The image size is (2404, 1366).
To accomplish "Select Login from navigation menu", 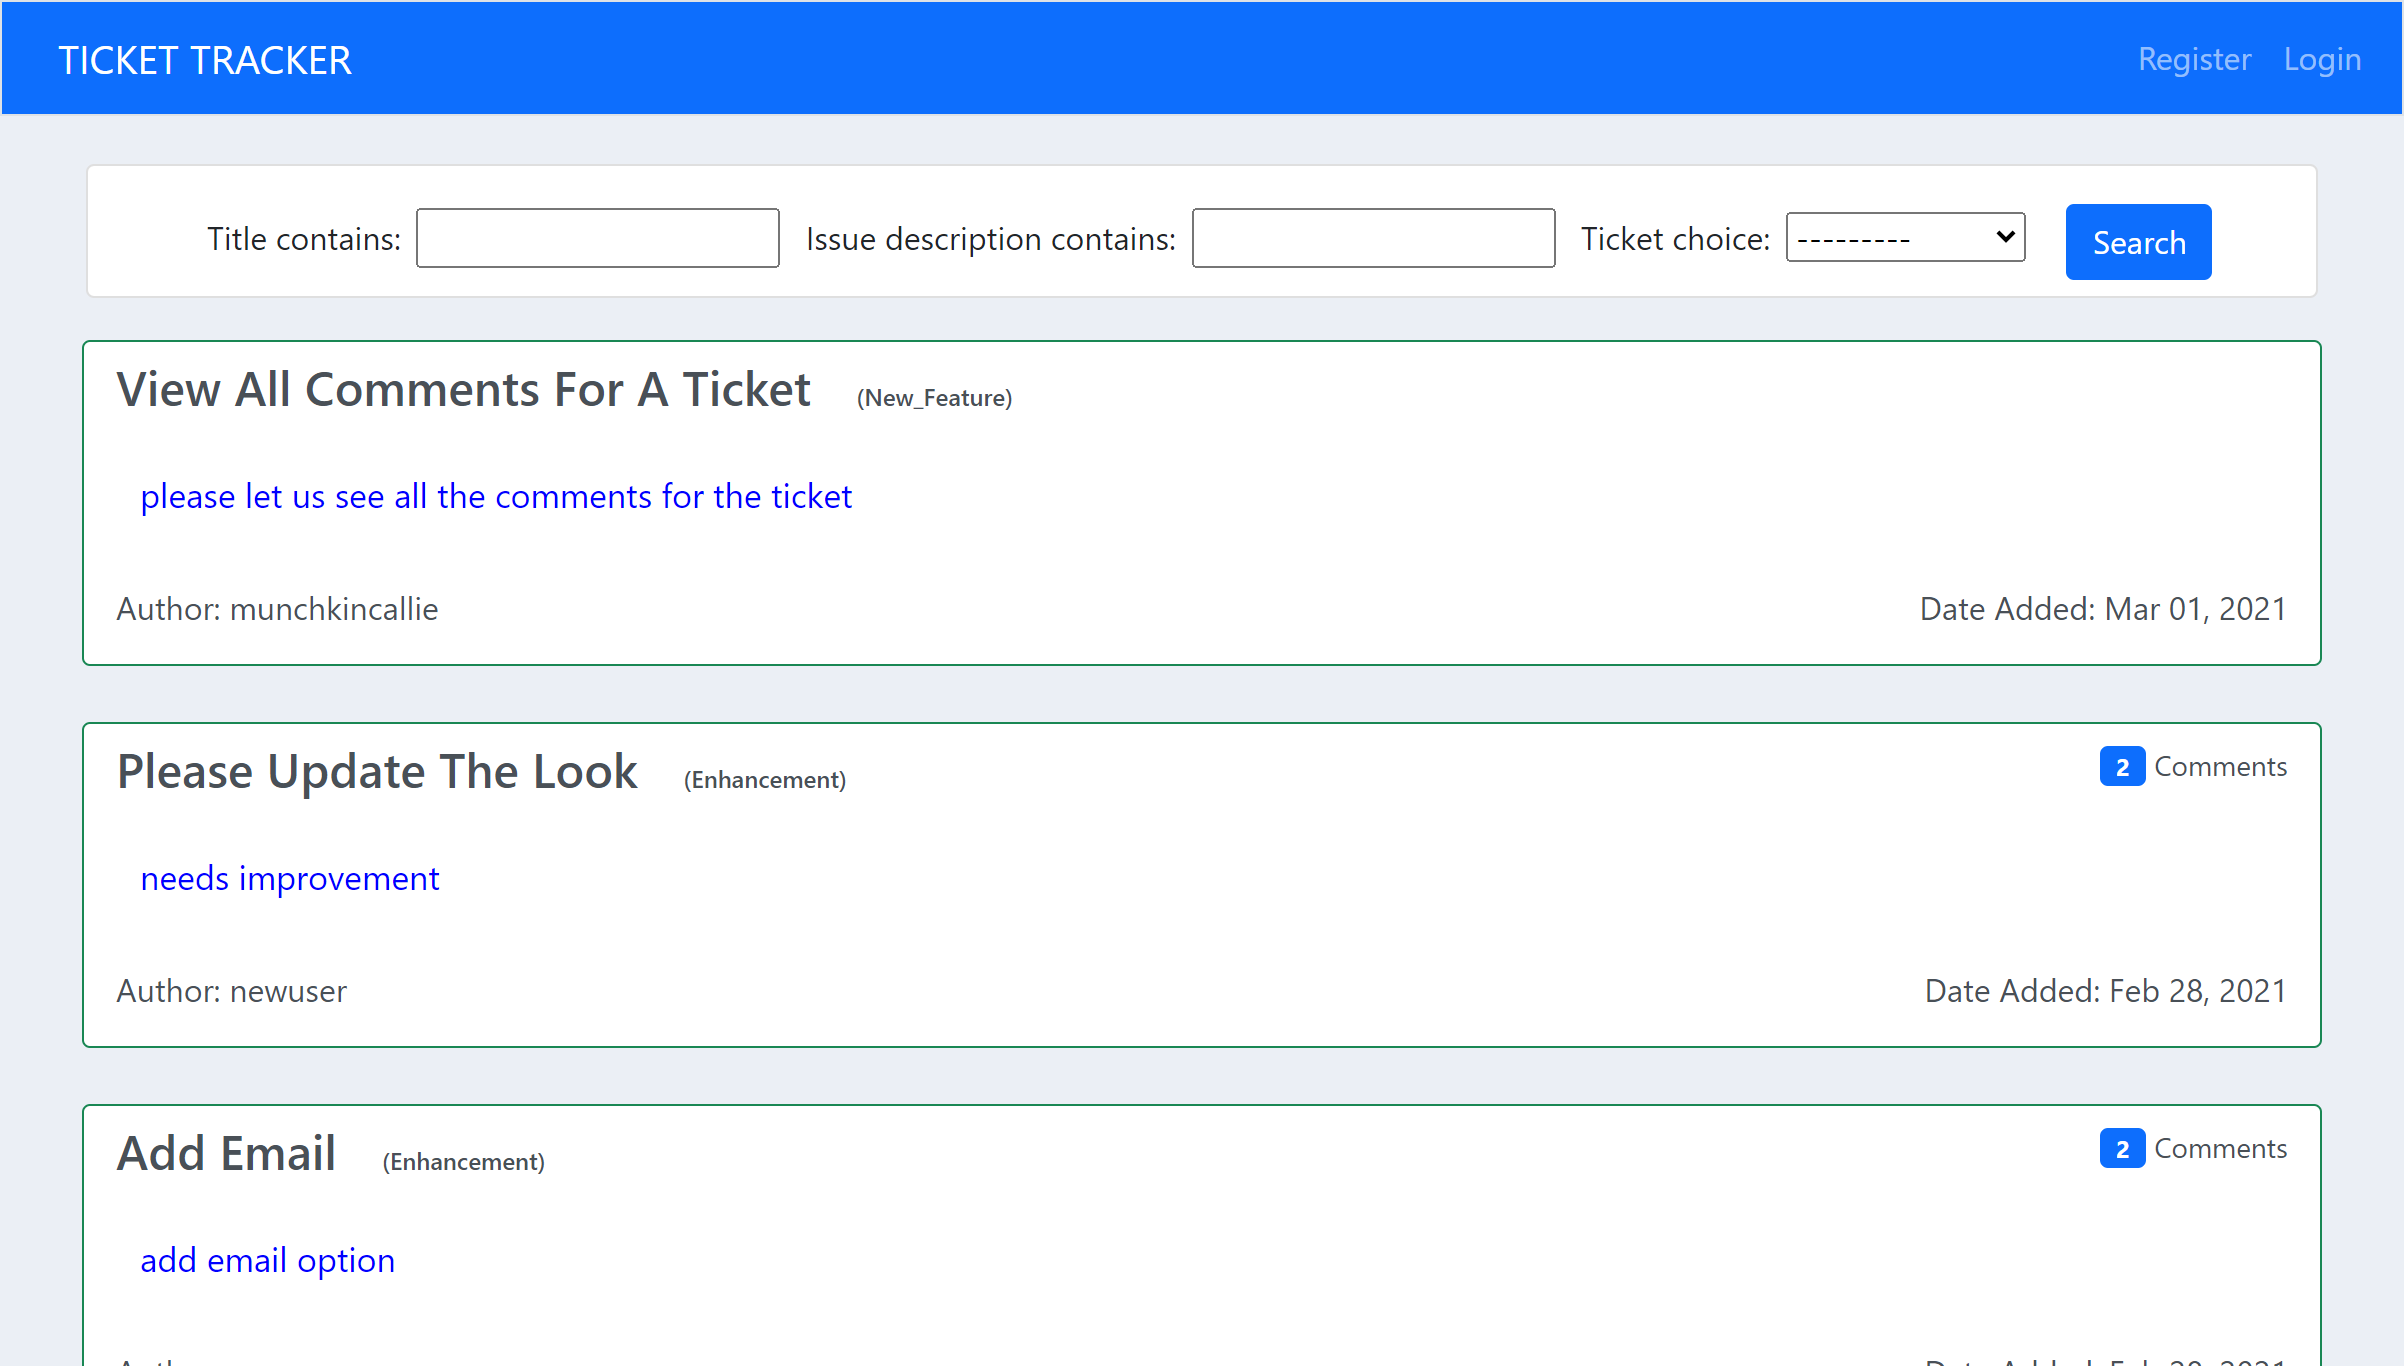I will click(2321, 59).
